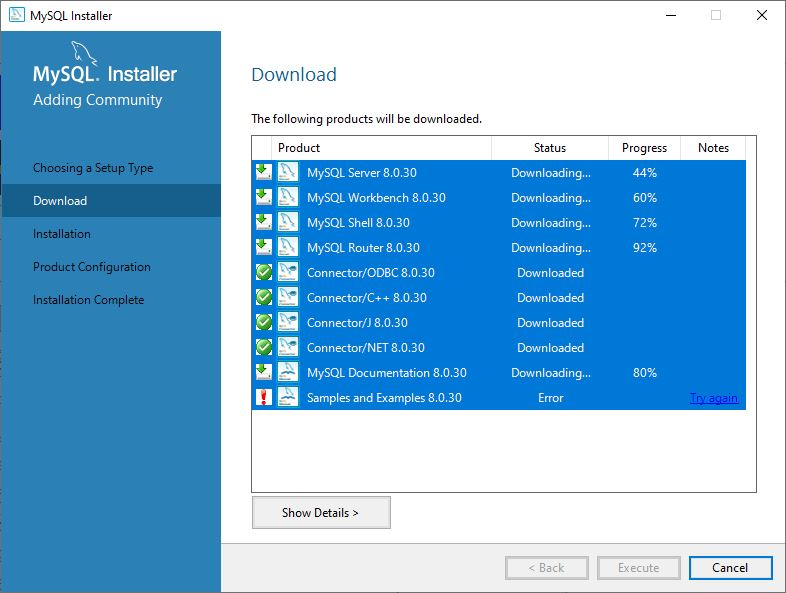Click the MySQL Documentation 8.0.30 product icon
This screenshot has height=593, width=786.
point(288,372)
